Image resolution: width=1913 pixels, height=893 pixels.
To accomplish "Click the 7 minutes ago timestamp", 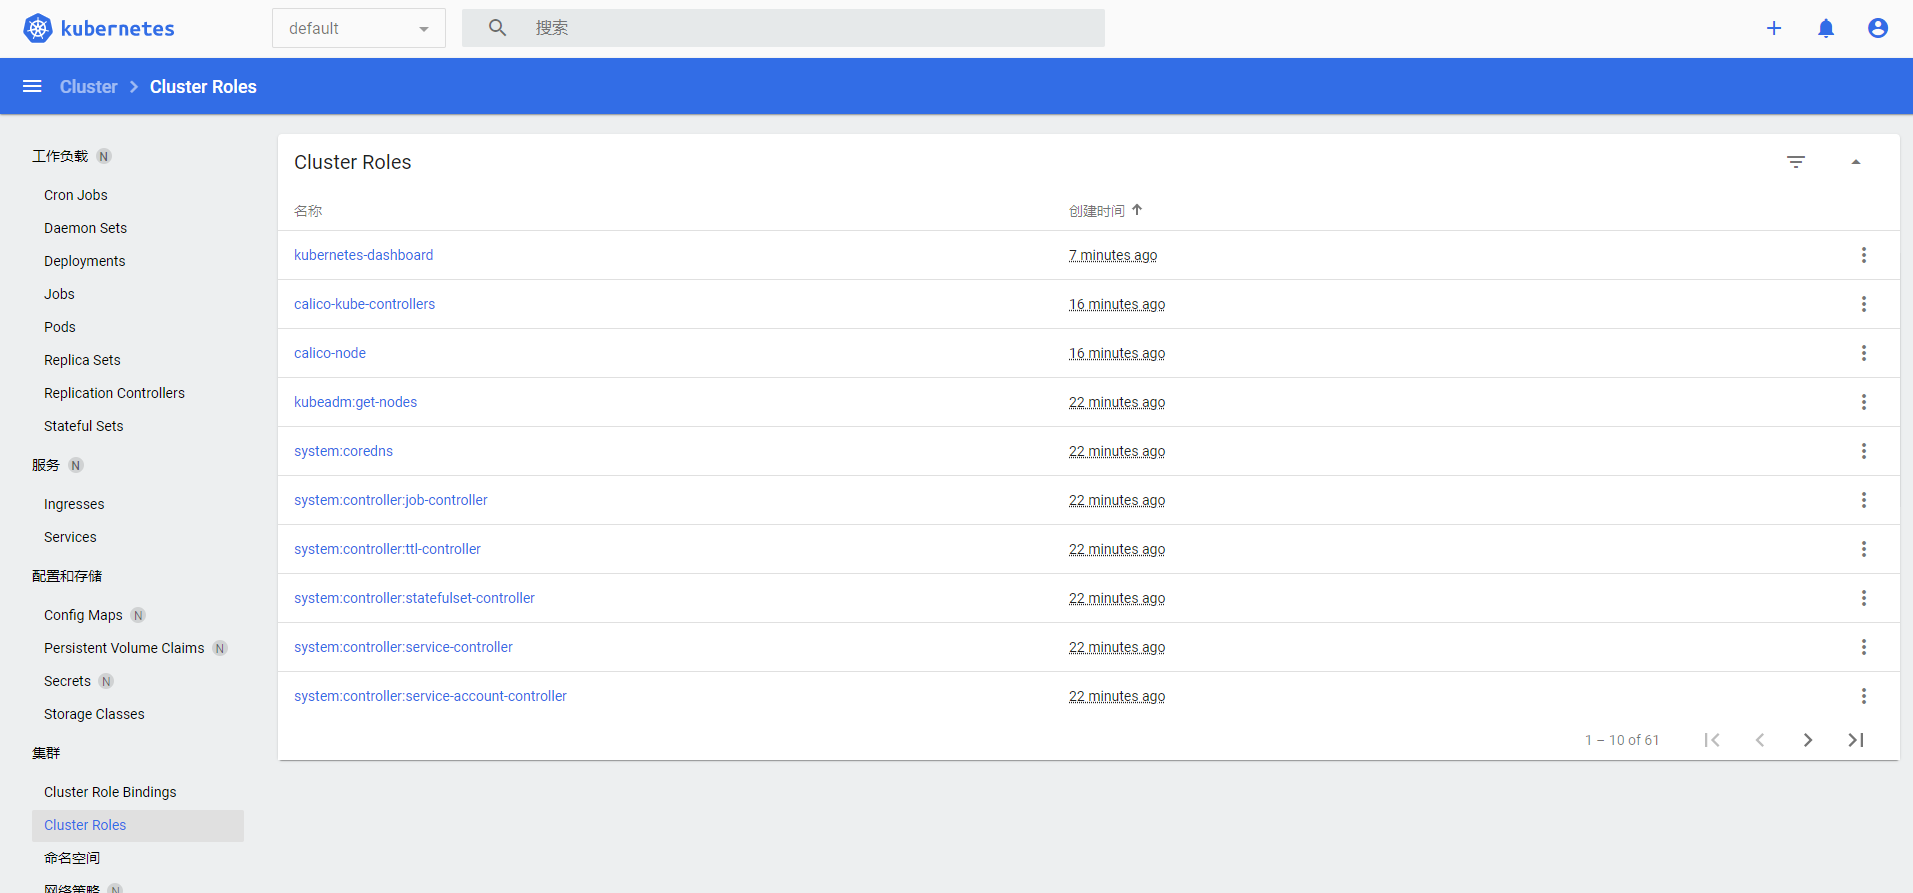I will pos(1113,255).
